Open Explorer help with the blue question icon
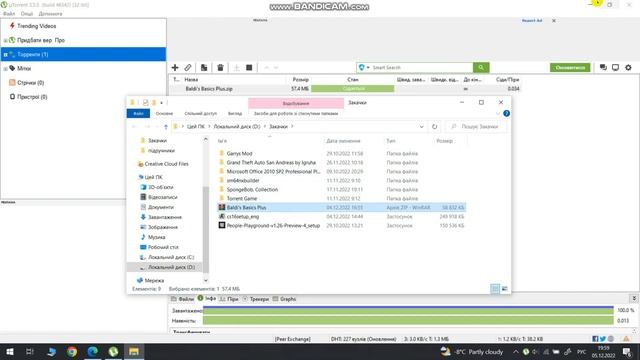 pyautogui.click(x=506, y=113)
